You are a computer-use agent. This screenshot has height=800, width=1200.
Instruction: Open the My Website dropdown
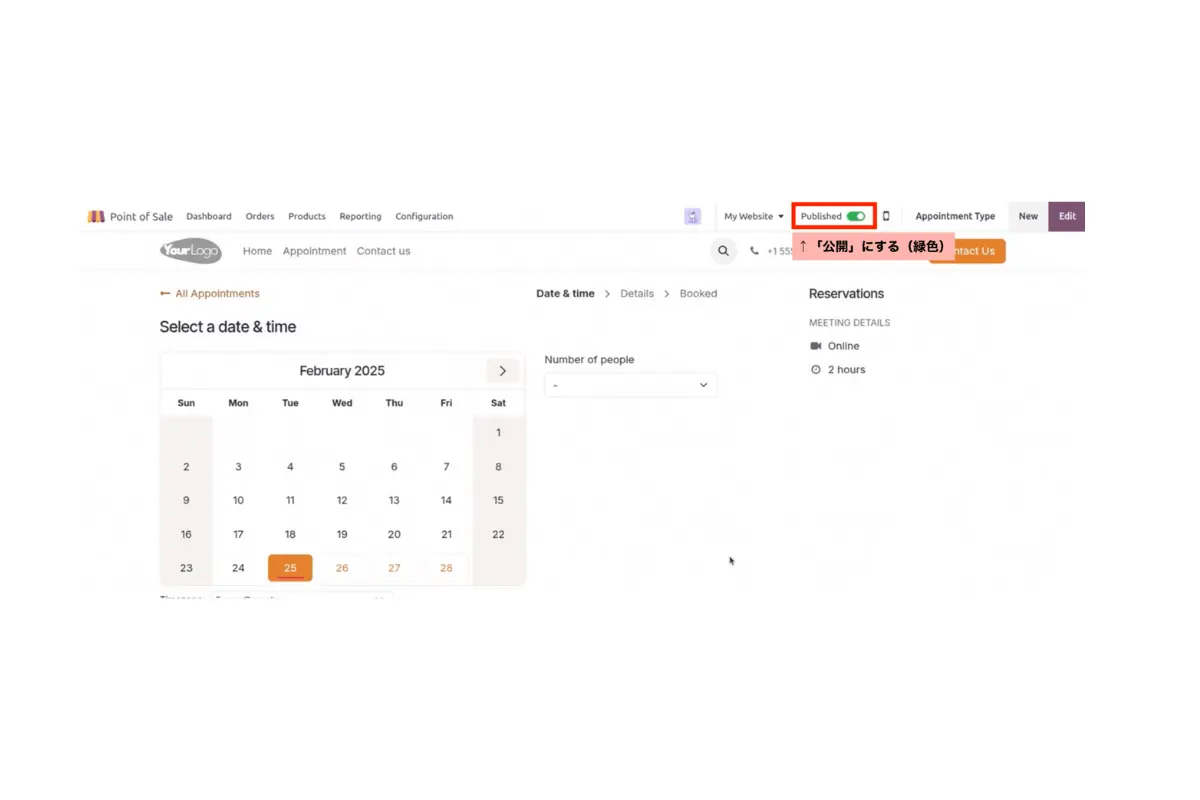coord(754,216)
